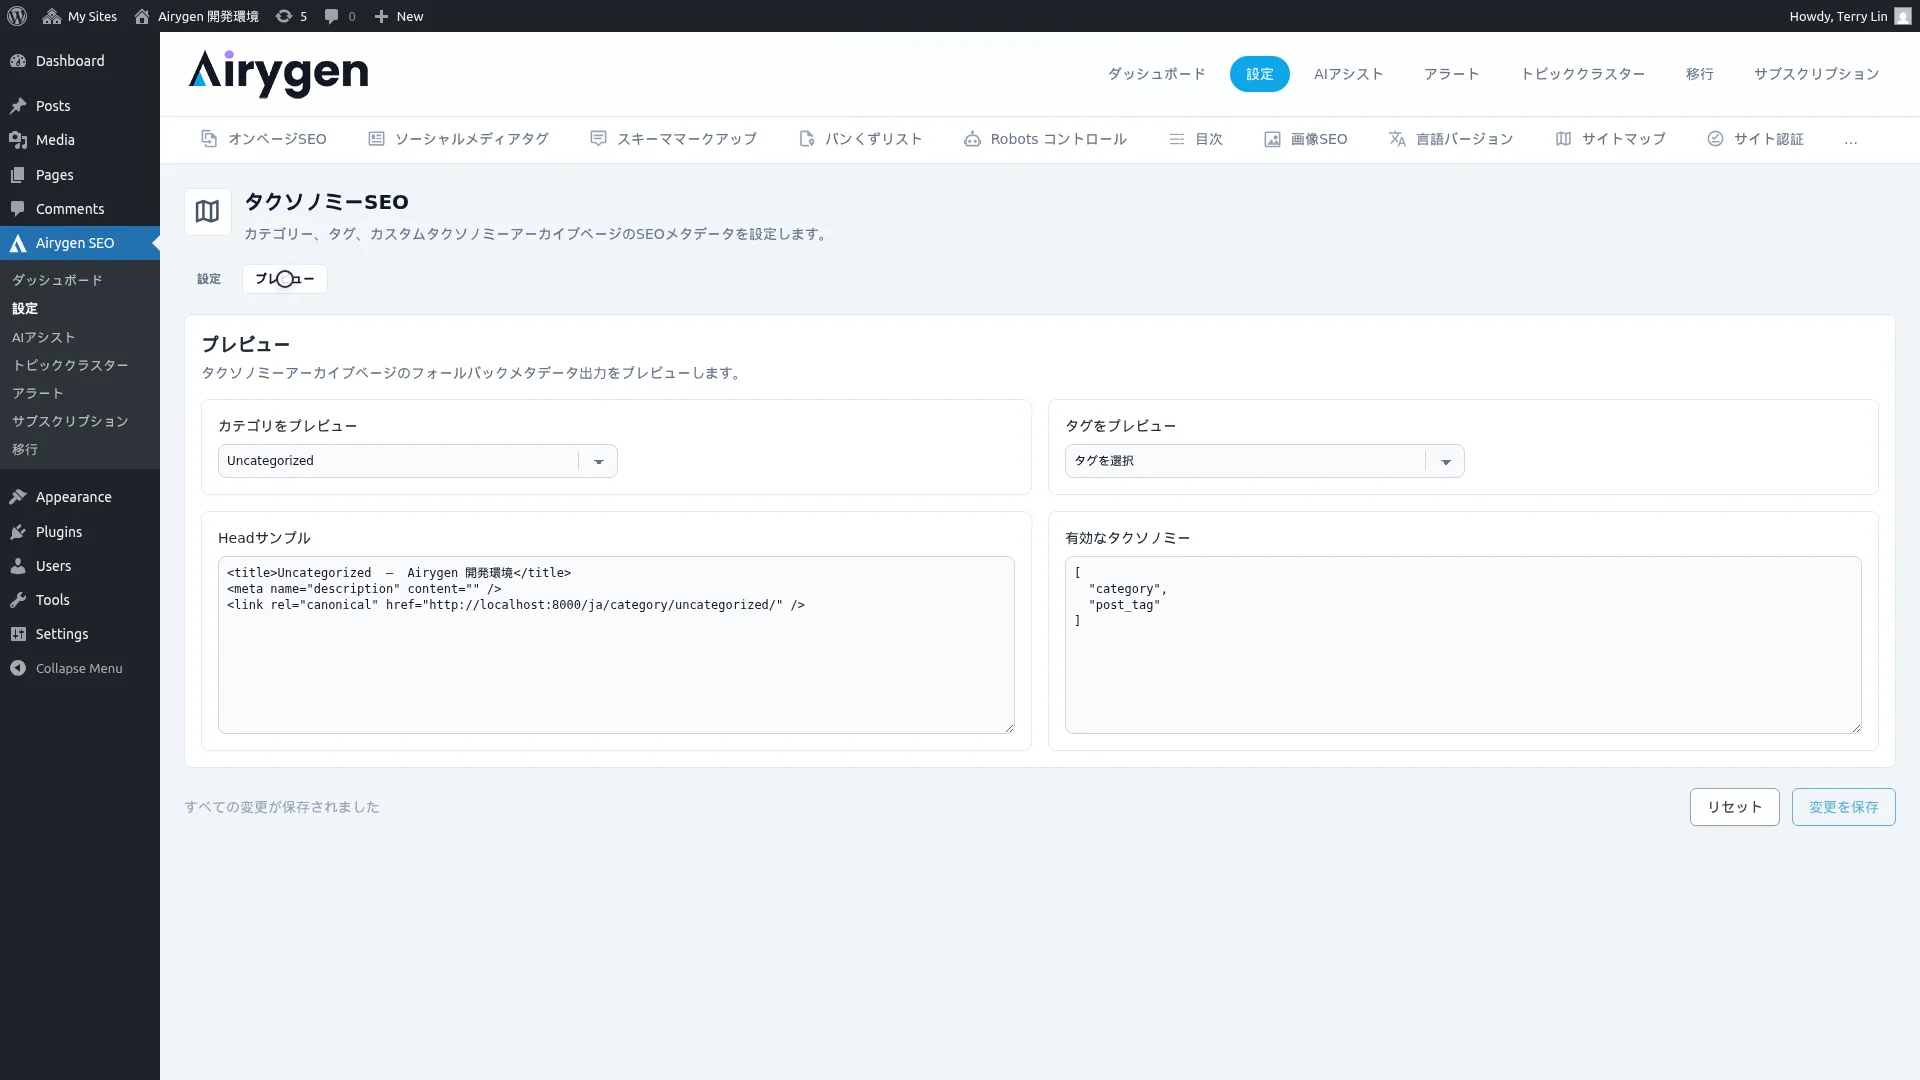
Task: Click the Media library icon
Action: (18, 140)
